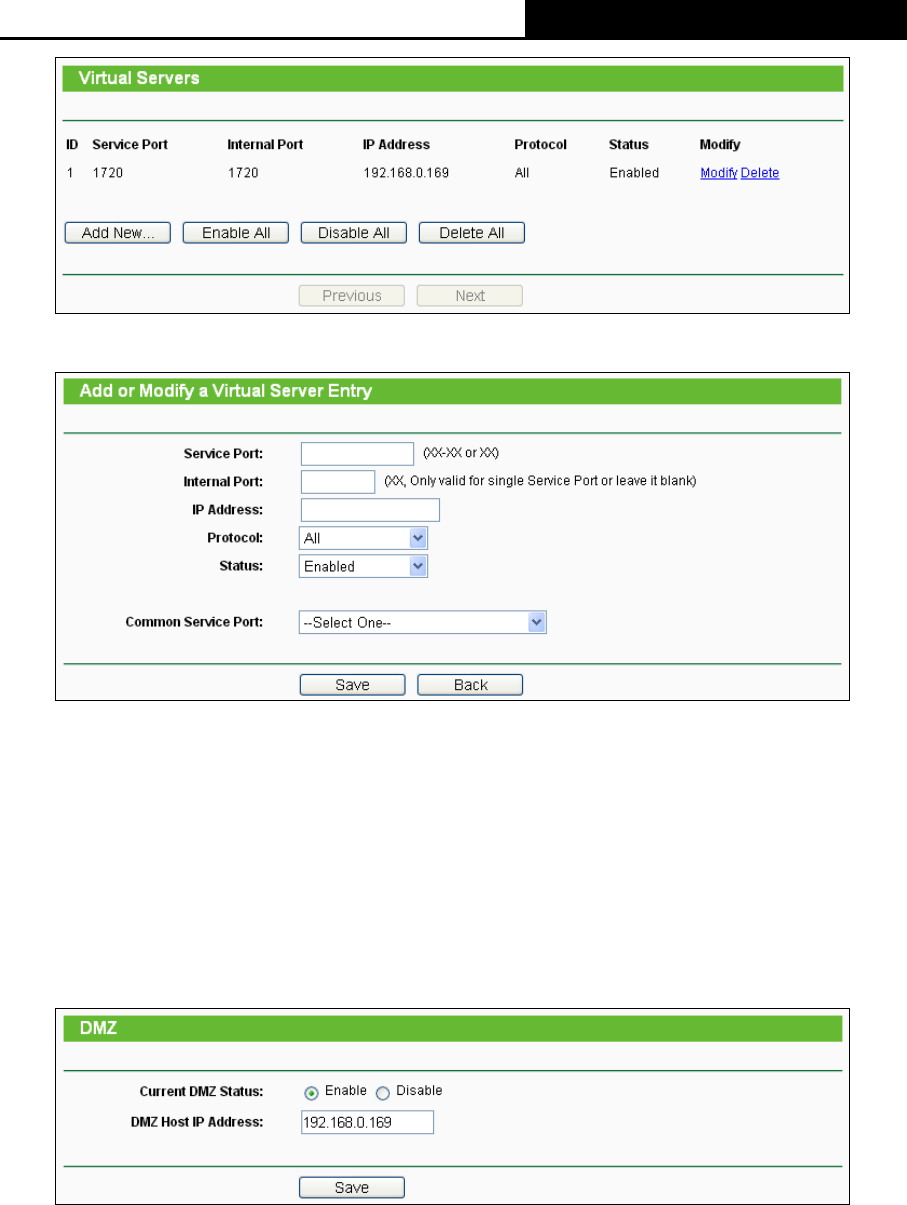Screen dimensions: 907x1205
Task: Expand Common Service Port dropdown
Action: click(x=423, y=622)
